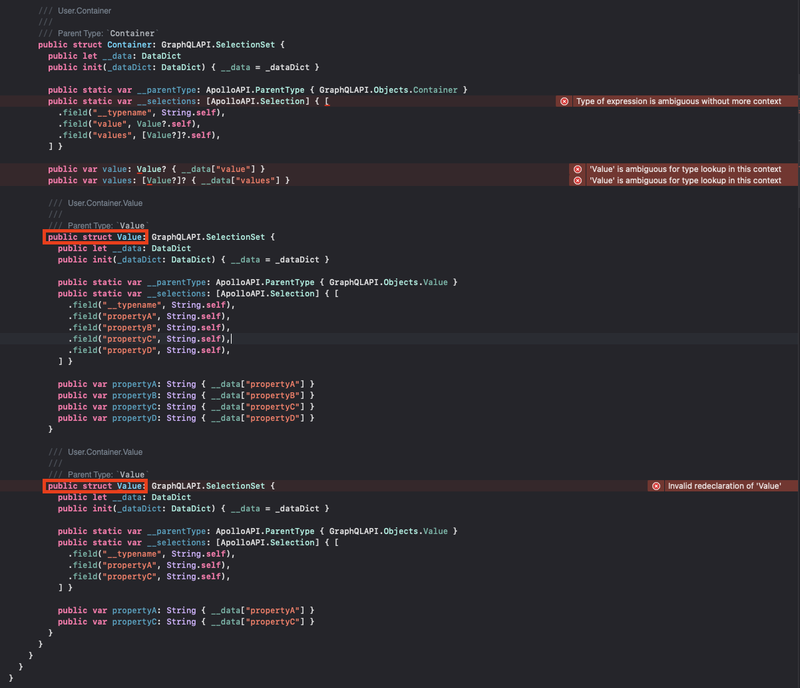
Task: Click the second "'Value' is ambiguous for type lookup" message
Action: [687, 179]
